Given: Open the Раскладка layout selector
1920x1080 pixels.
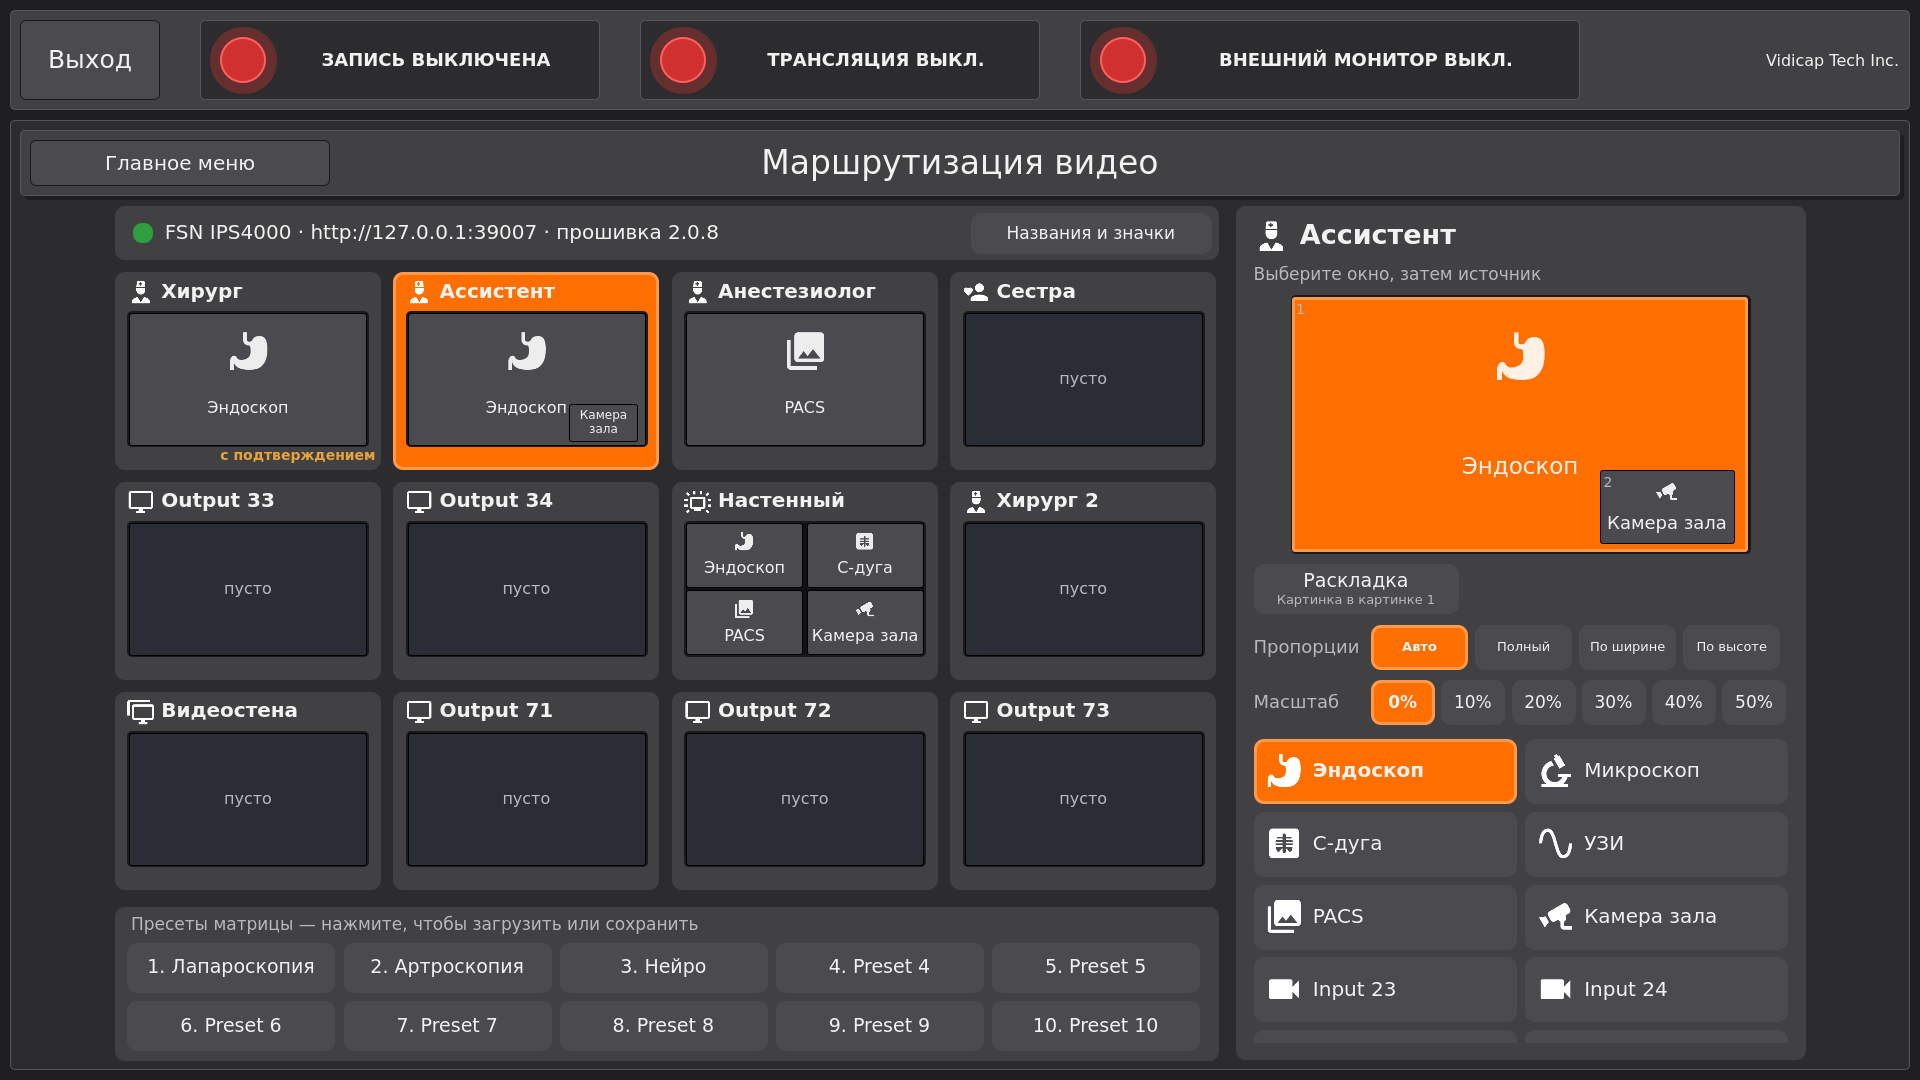Looking at the screenshot, I should pyautogui.click(x=1355, y=589).
